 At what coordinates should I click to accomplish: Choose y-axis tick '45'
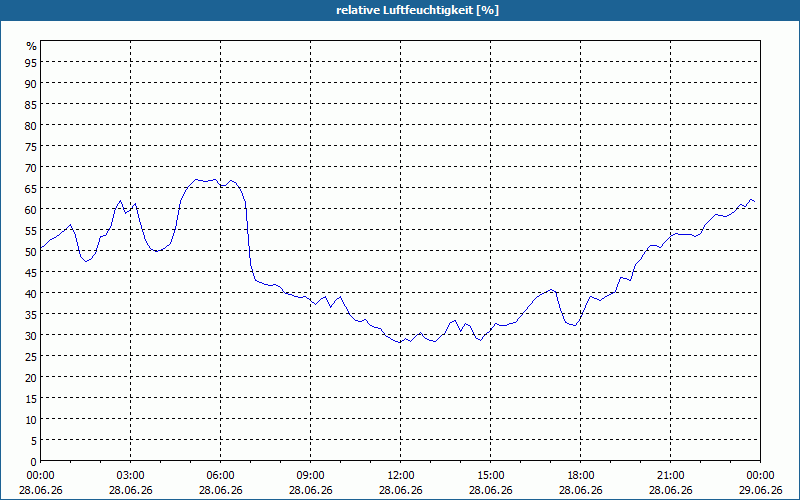click(x=31, y=272)
